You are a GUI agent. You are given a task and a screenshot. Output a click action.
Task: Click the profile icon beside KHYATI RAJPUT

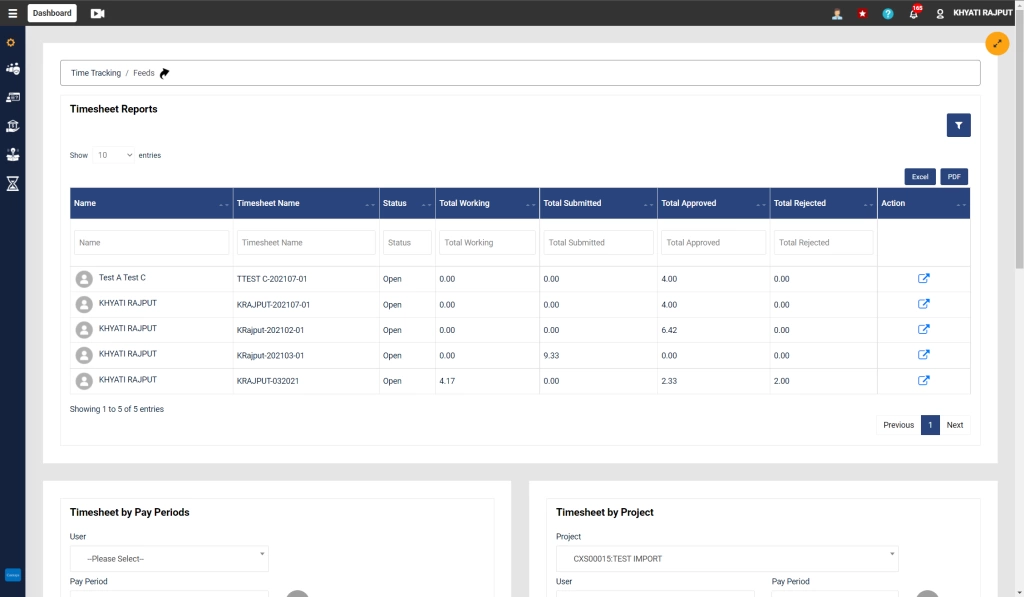point(940,14)
